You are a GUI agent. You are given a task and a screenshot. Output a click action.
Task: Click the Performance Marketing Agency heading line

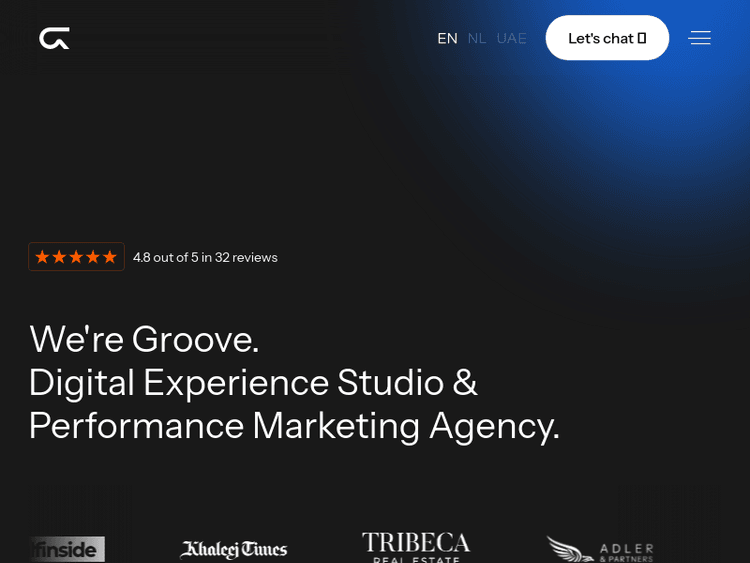click(294, 426)
